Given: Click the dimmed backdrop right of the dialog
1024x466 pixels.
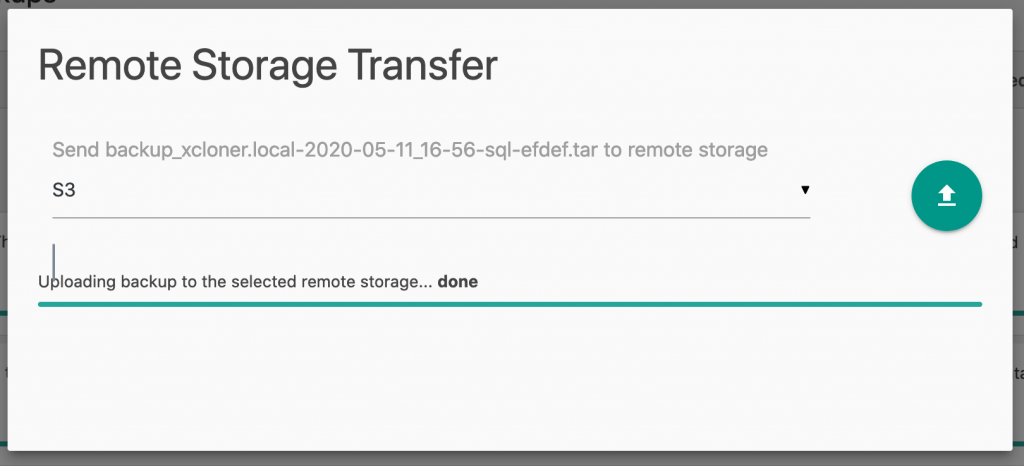Looking at the screenshot, I should [x=1018, y=233].
